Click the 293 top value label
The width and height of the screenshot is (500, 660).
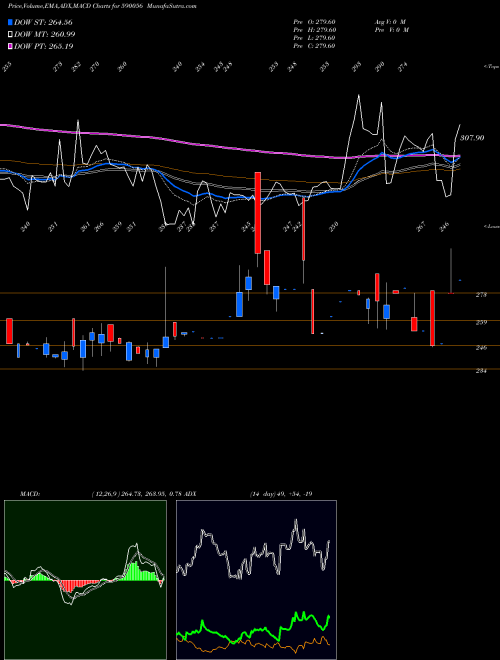[357, 67]
